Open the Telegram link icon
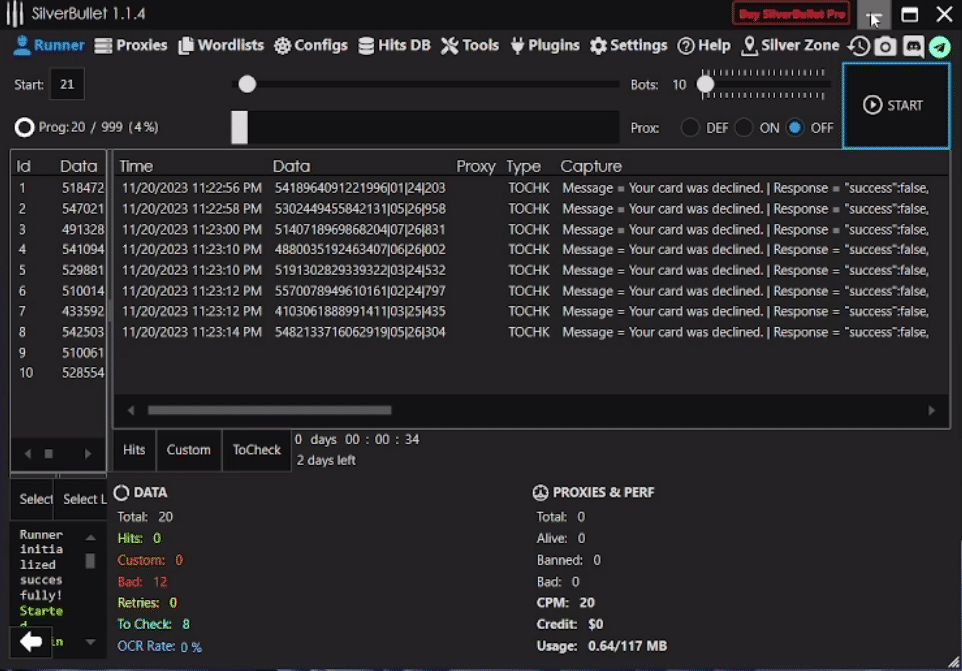The image size is (962, 671). (939, 46)
